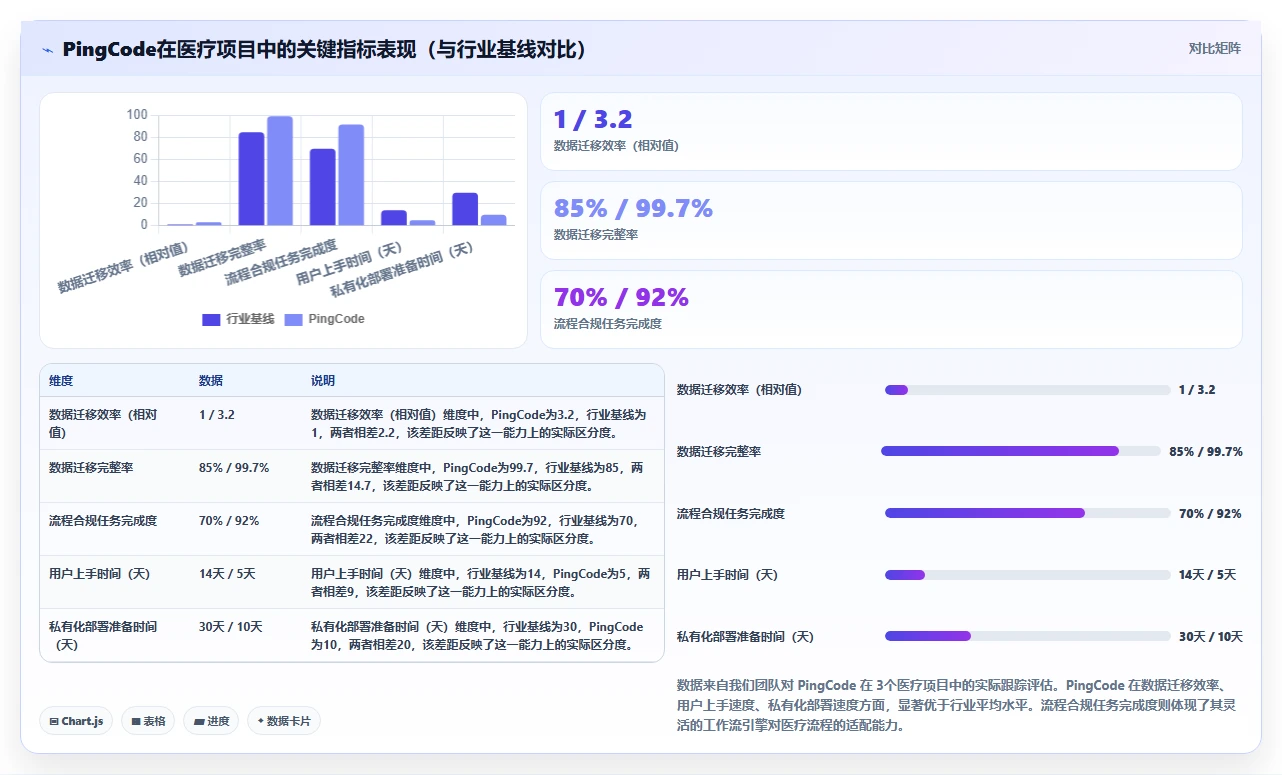The image size is (1282, 775).
Task: Click table value 1 / 3.2
Action: coord(217,414)
